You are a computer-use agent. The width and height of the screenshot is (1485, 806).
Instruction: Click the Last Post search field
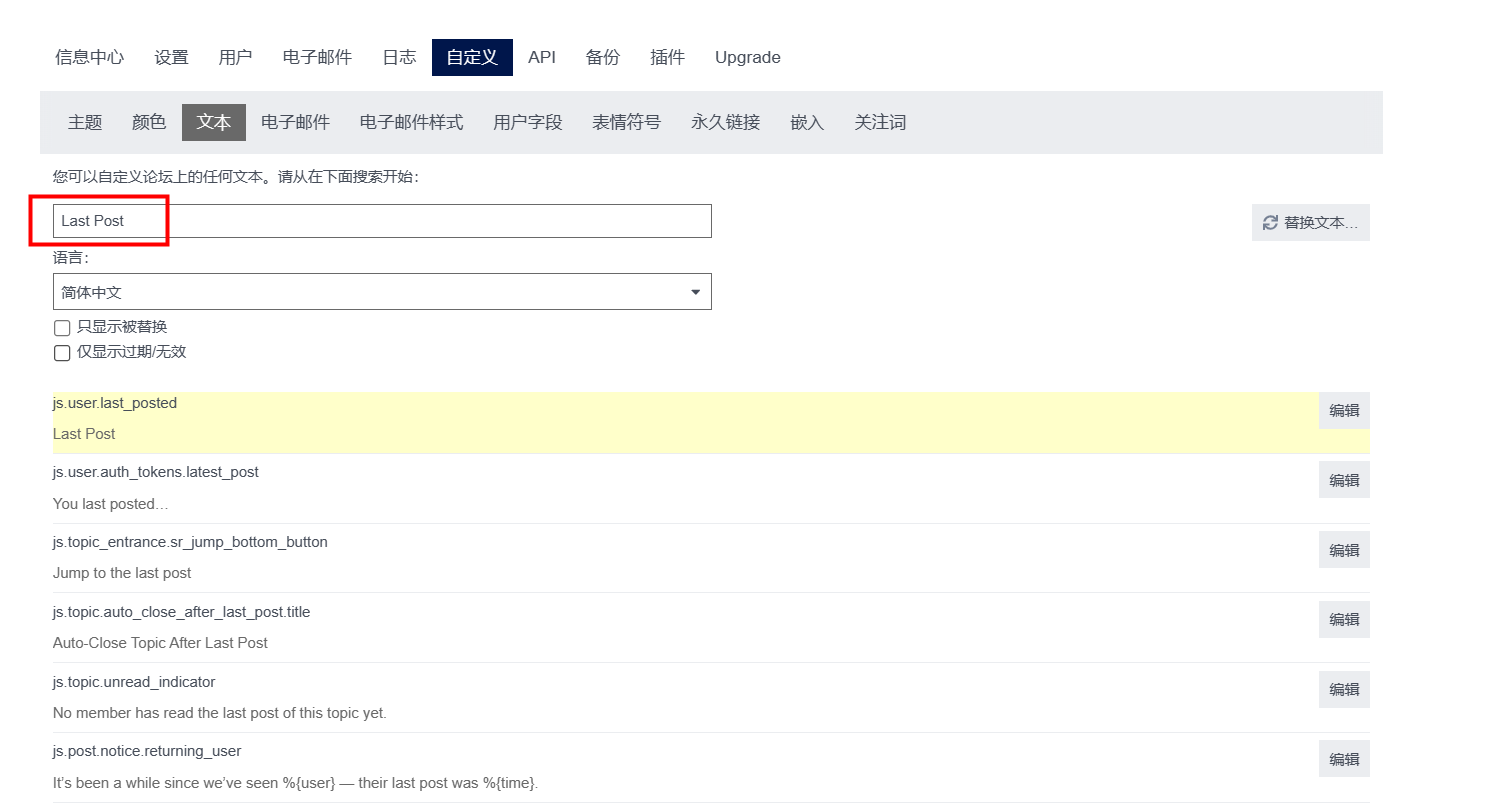[381, 221]
